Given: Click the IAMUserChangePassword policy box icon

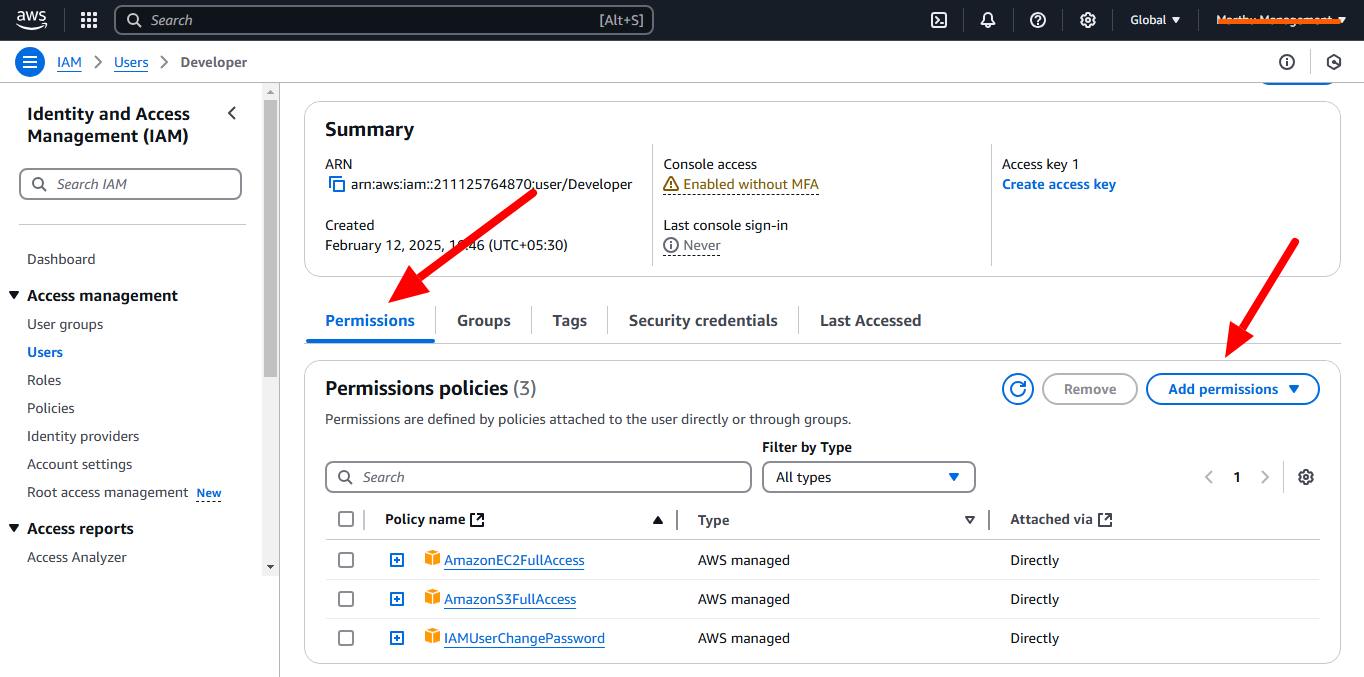Looking at the screenshot, I should click(432, 636).
